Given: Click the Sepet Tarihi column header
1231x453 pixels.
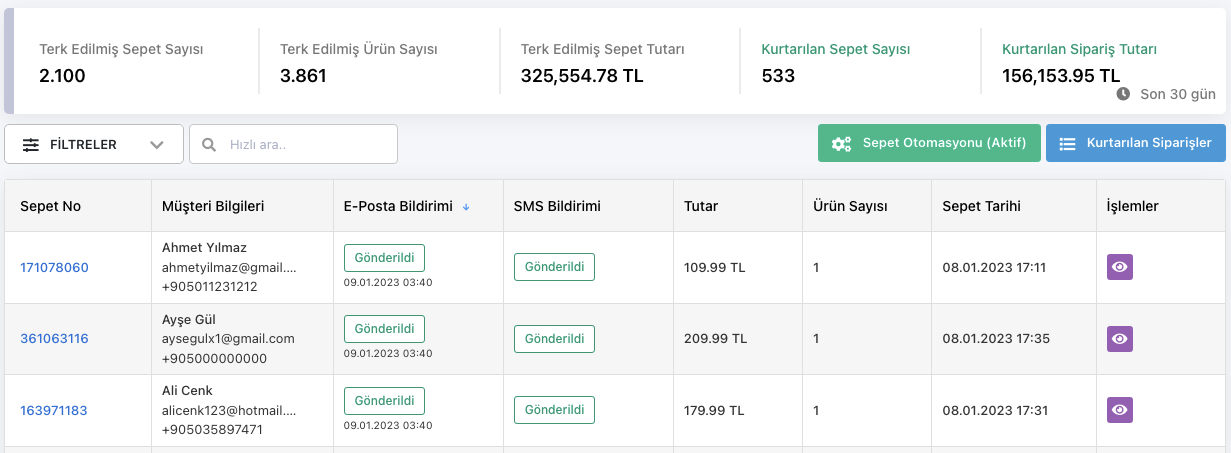Looking at the screenshot, I should click(981, 206).
